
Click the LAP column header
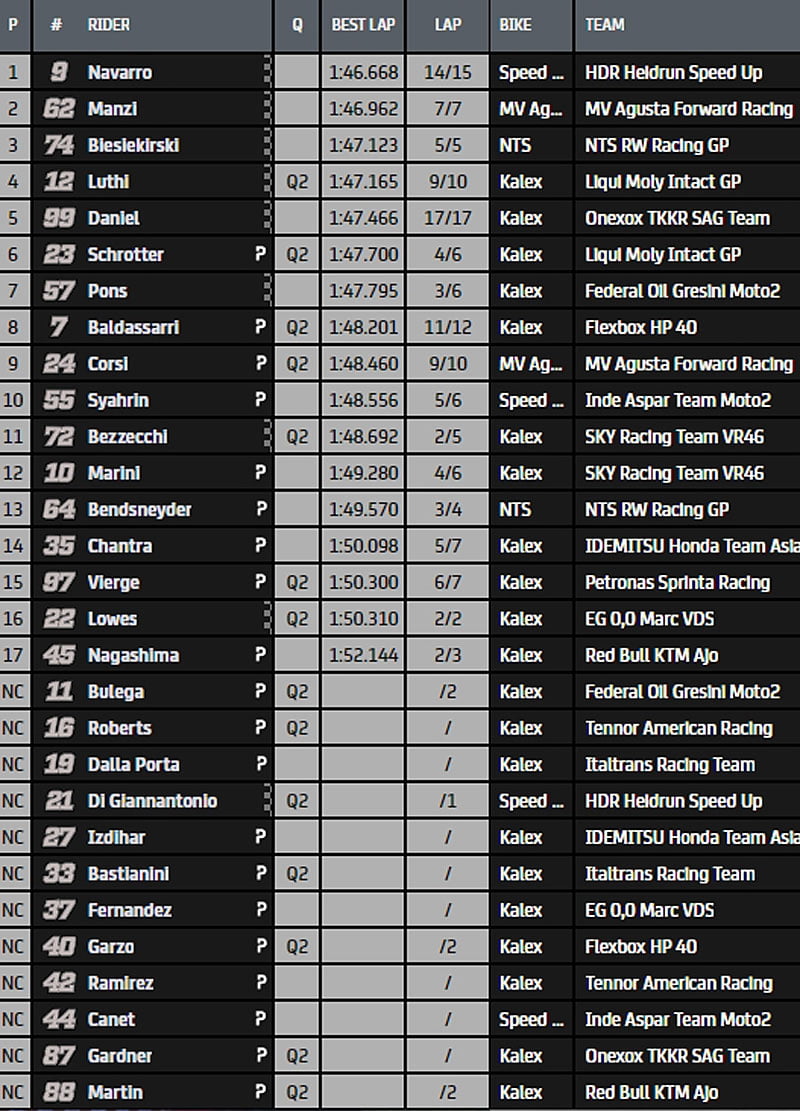tap(448, 24)
